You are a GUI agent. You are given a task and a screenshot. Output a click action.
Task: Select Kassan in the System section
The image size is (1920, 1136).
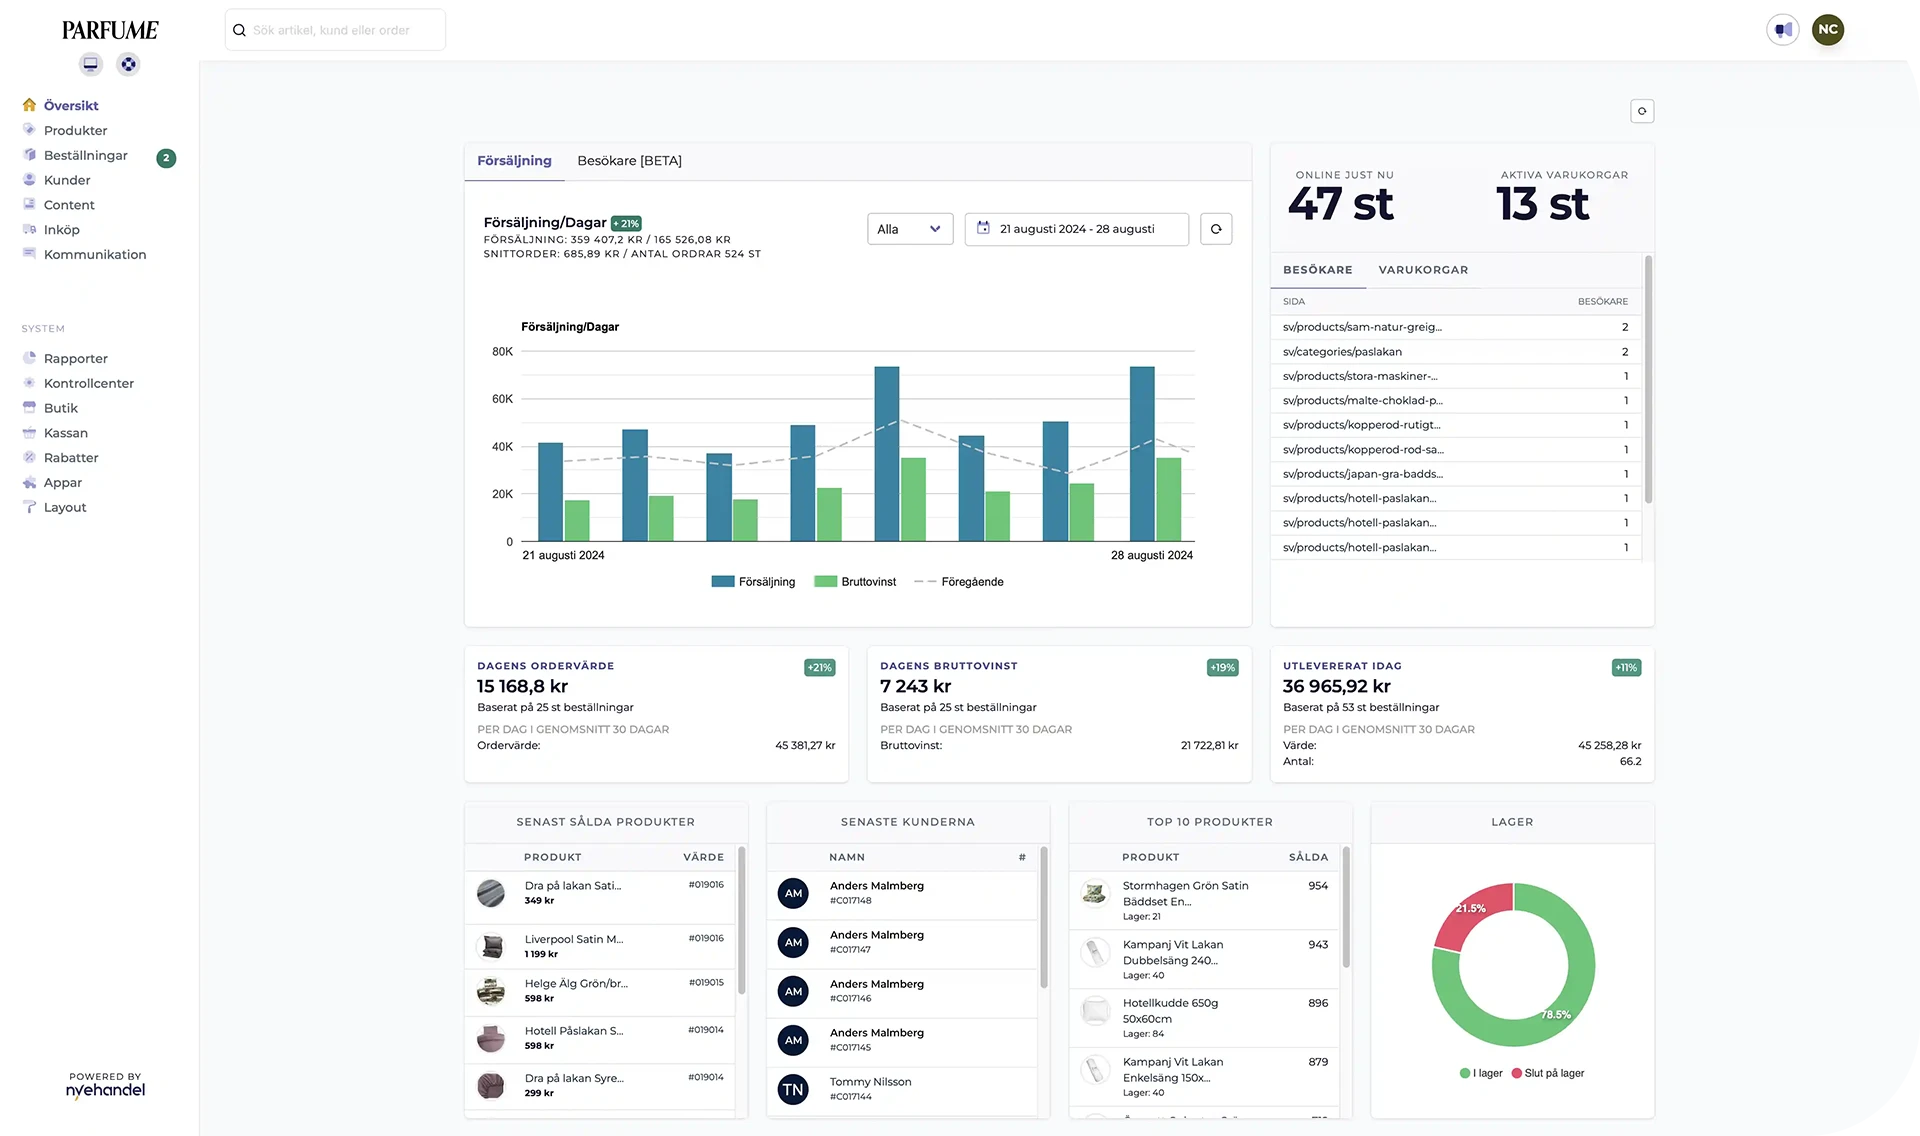tap(67, 432)
